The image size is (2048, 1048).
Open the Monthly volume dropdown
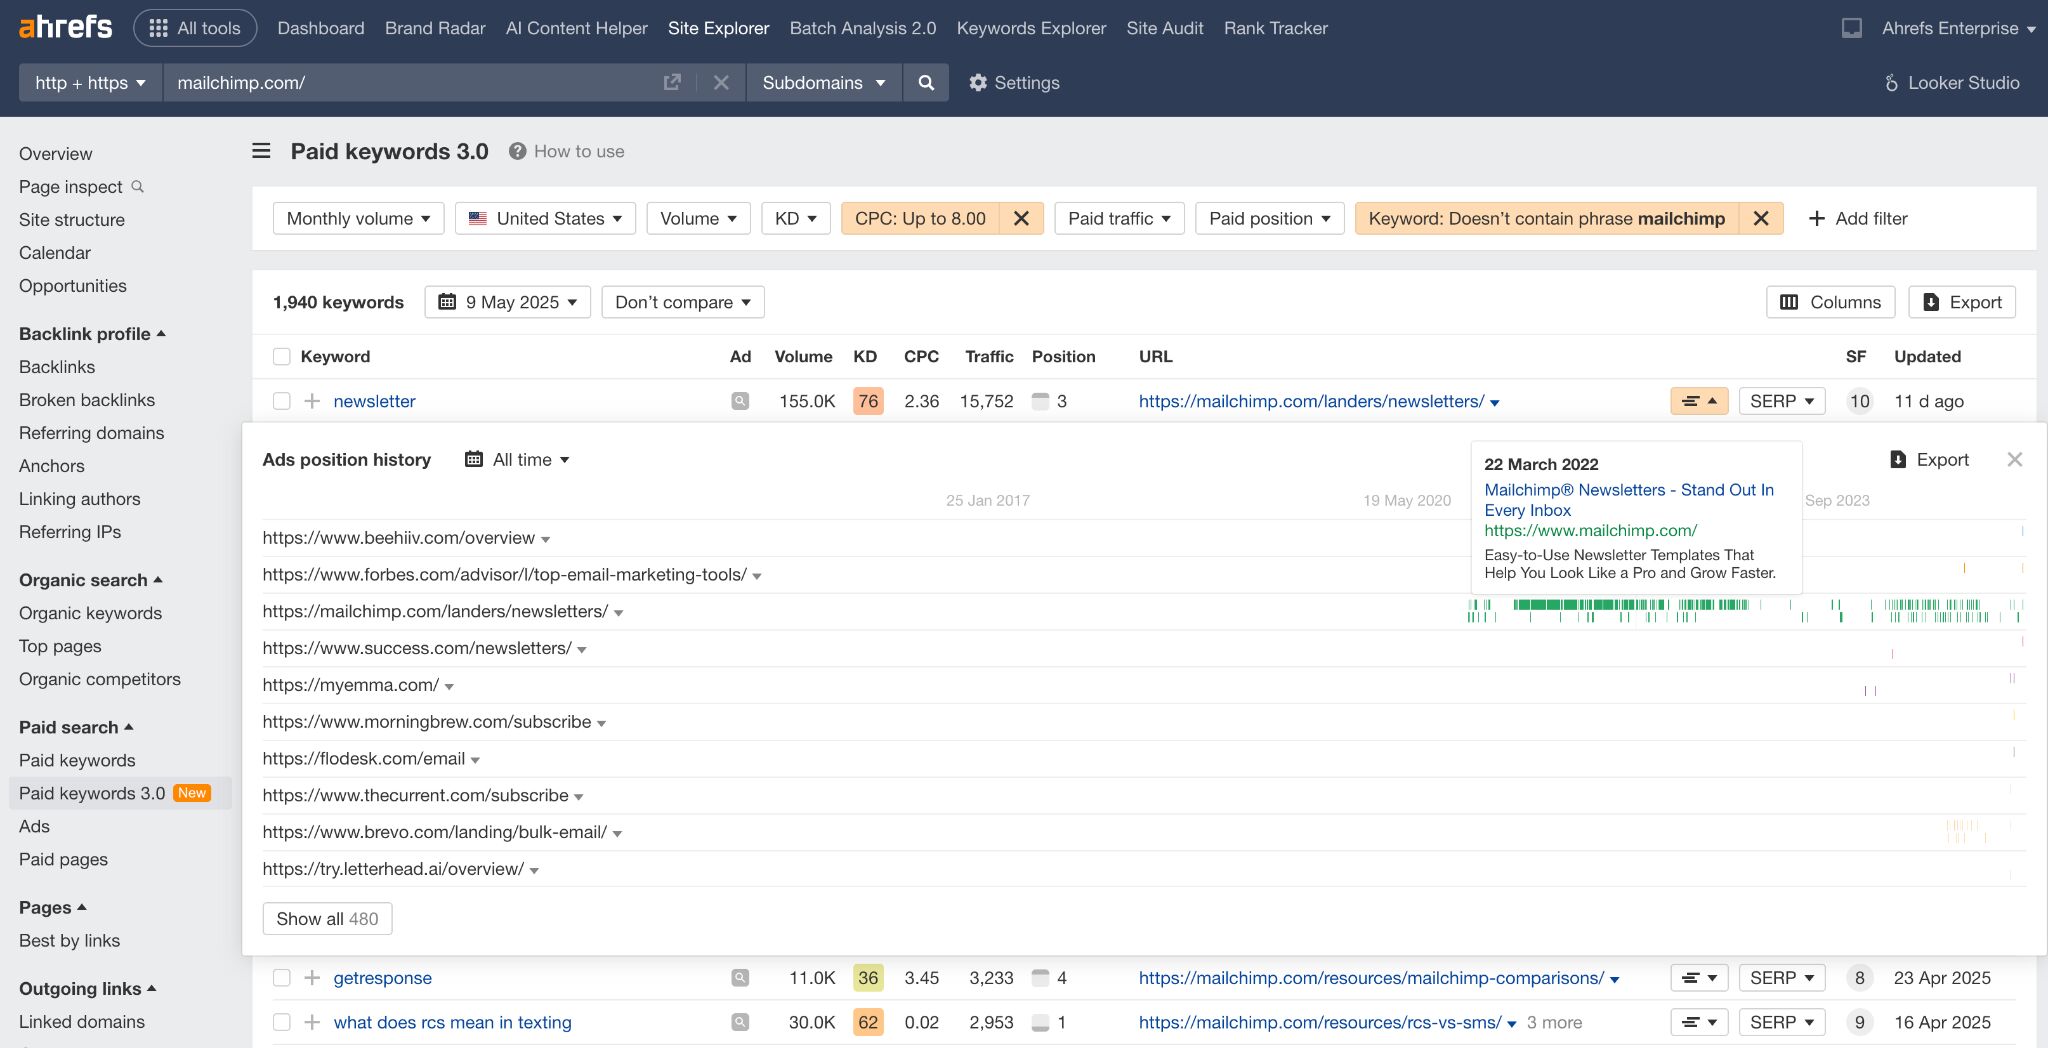(x=358, y=218)
